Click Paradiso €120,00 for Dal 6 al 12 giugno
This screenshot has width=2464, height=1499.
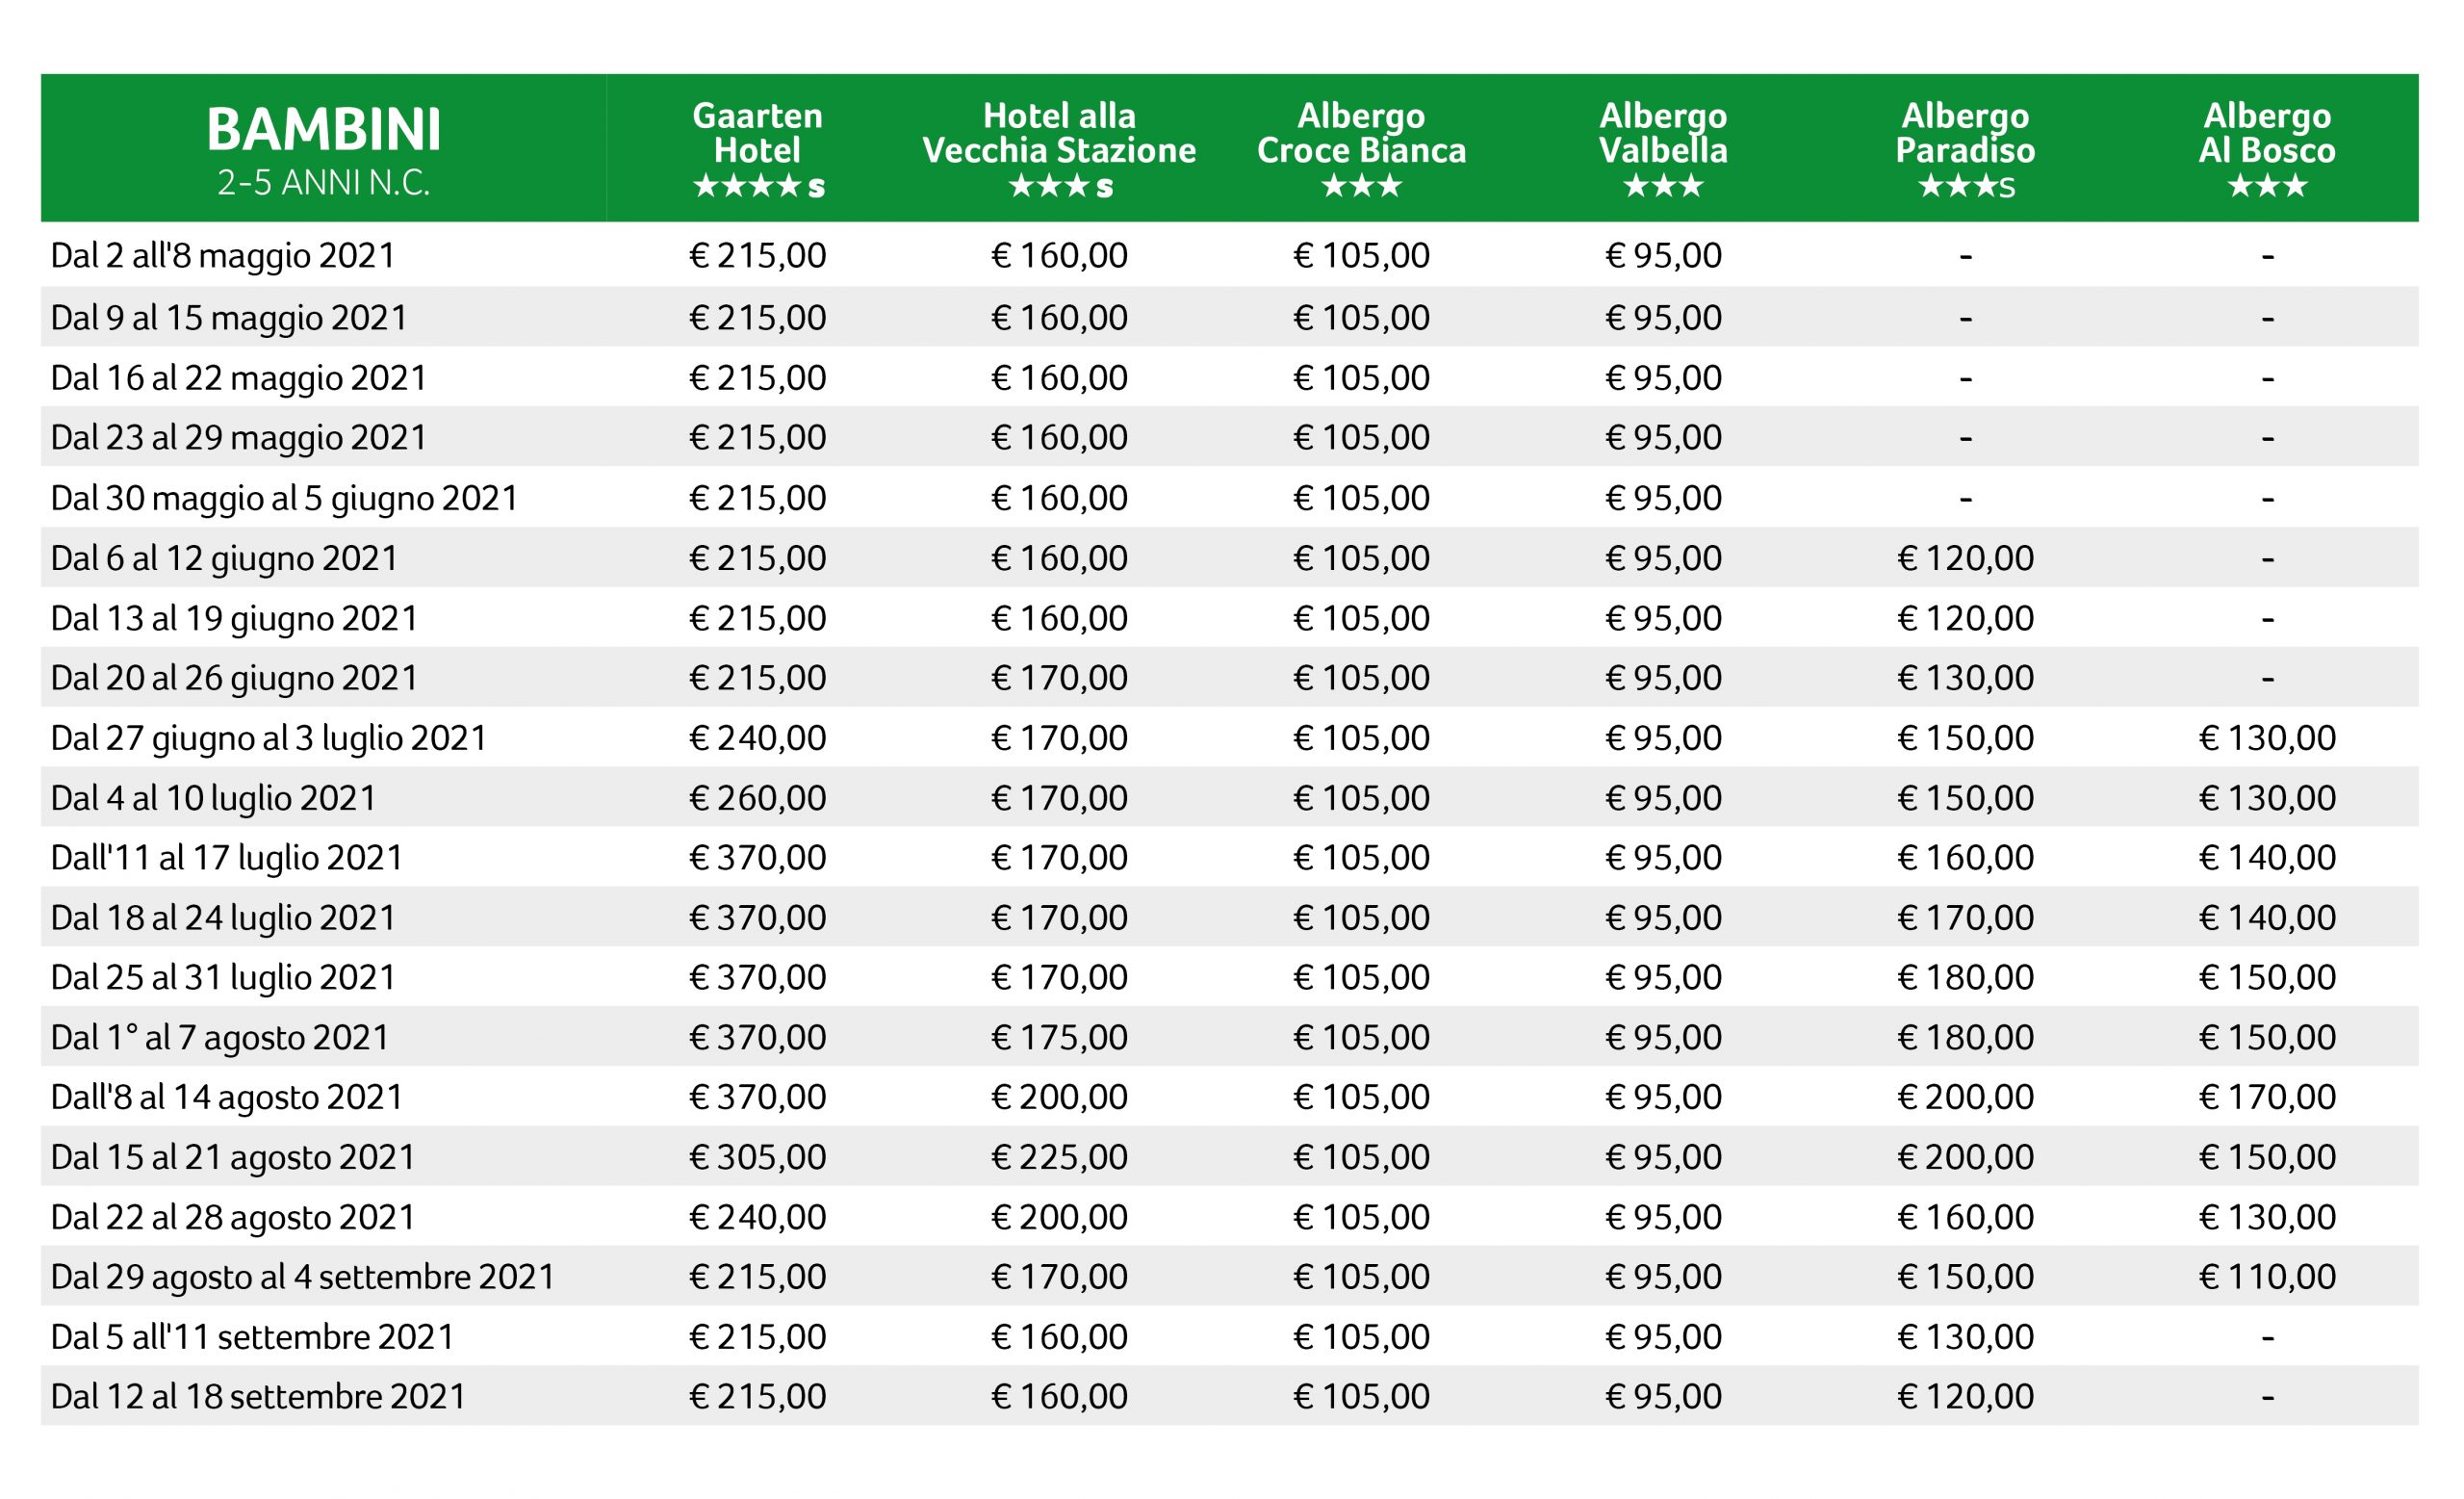click(x=1965, y=558)
